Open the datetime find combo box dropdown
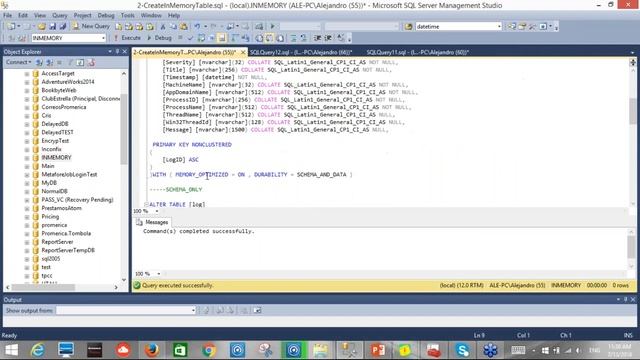The image size is (640, 360). 499,26
